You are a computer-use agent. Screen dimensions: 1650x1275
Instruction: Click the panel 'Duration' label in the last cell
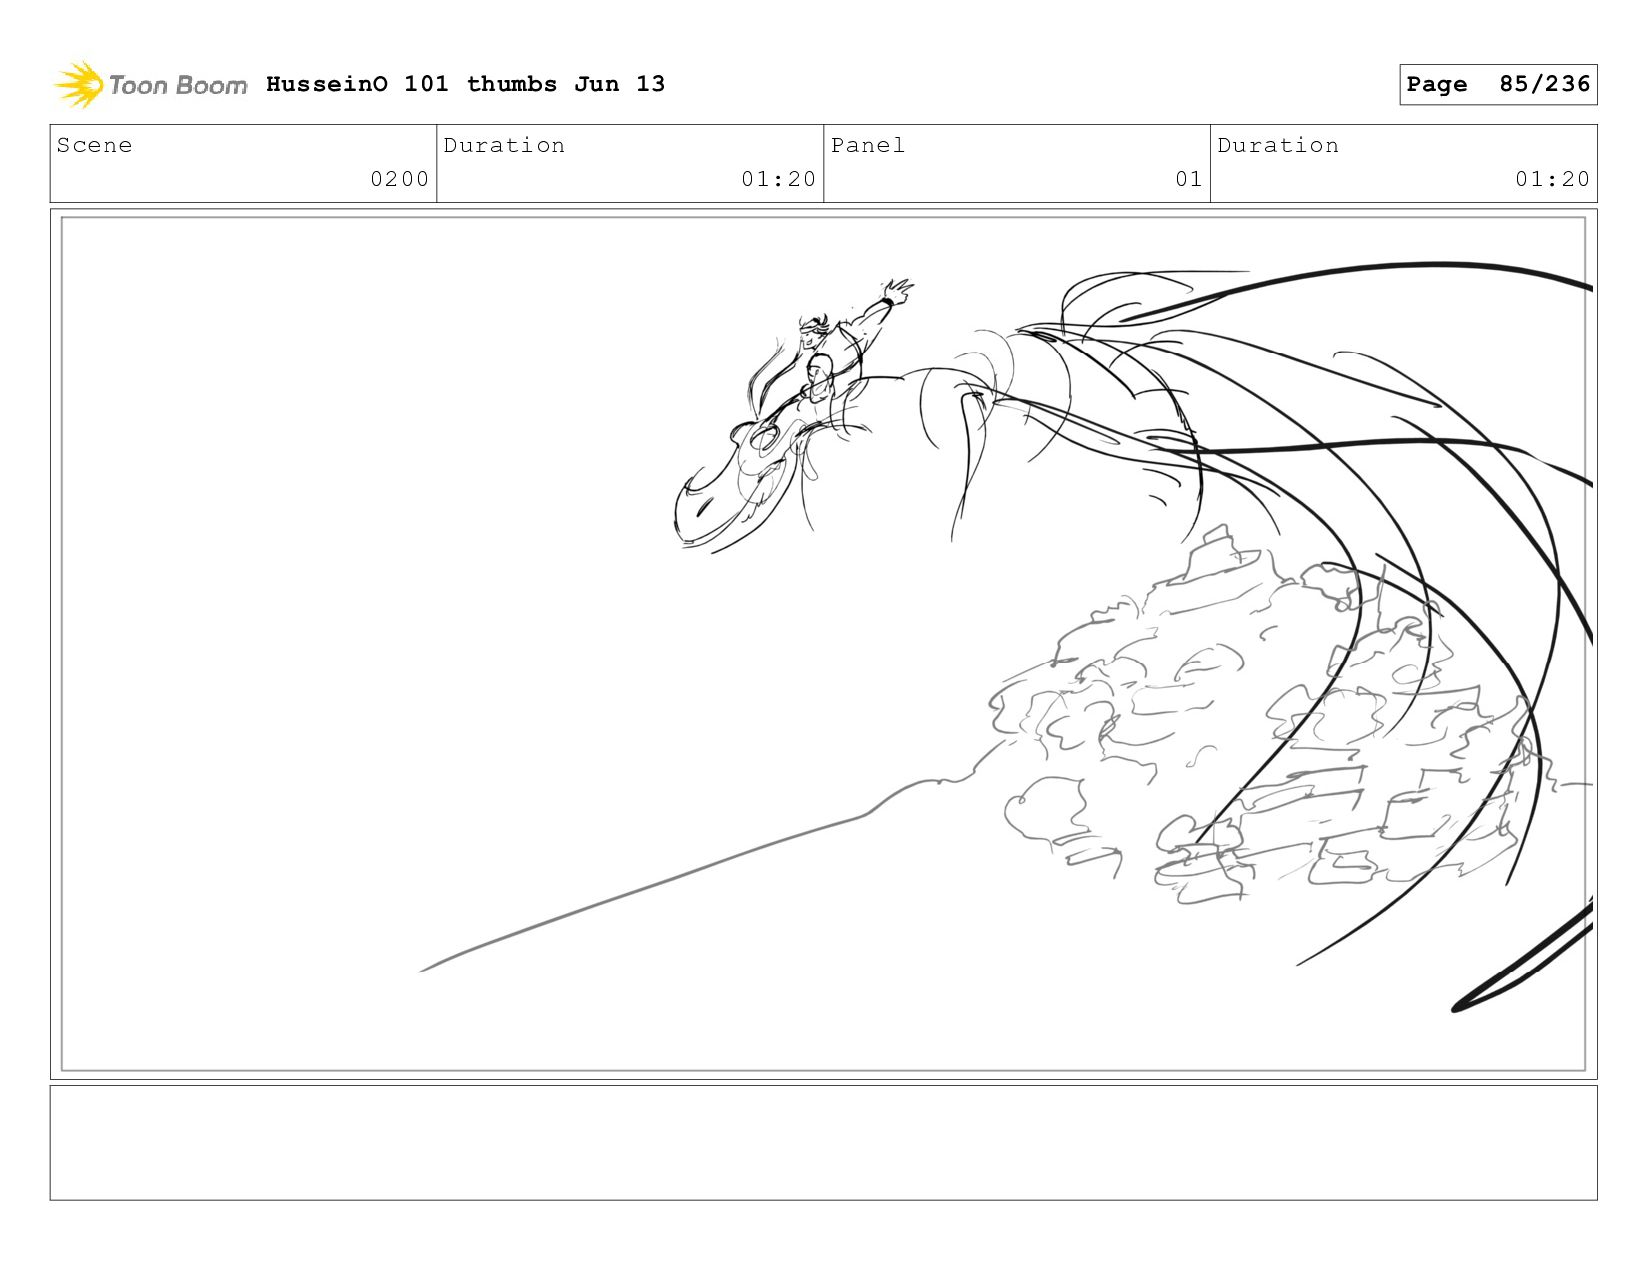[1278, 145]
